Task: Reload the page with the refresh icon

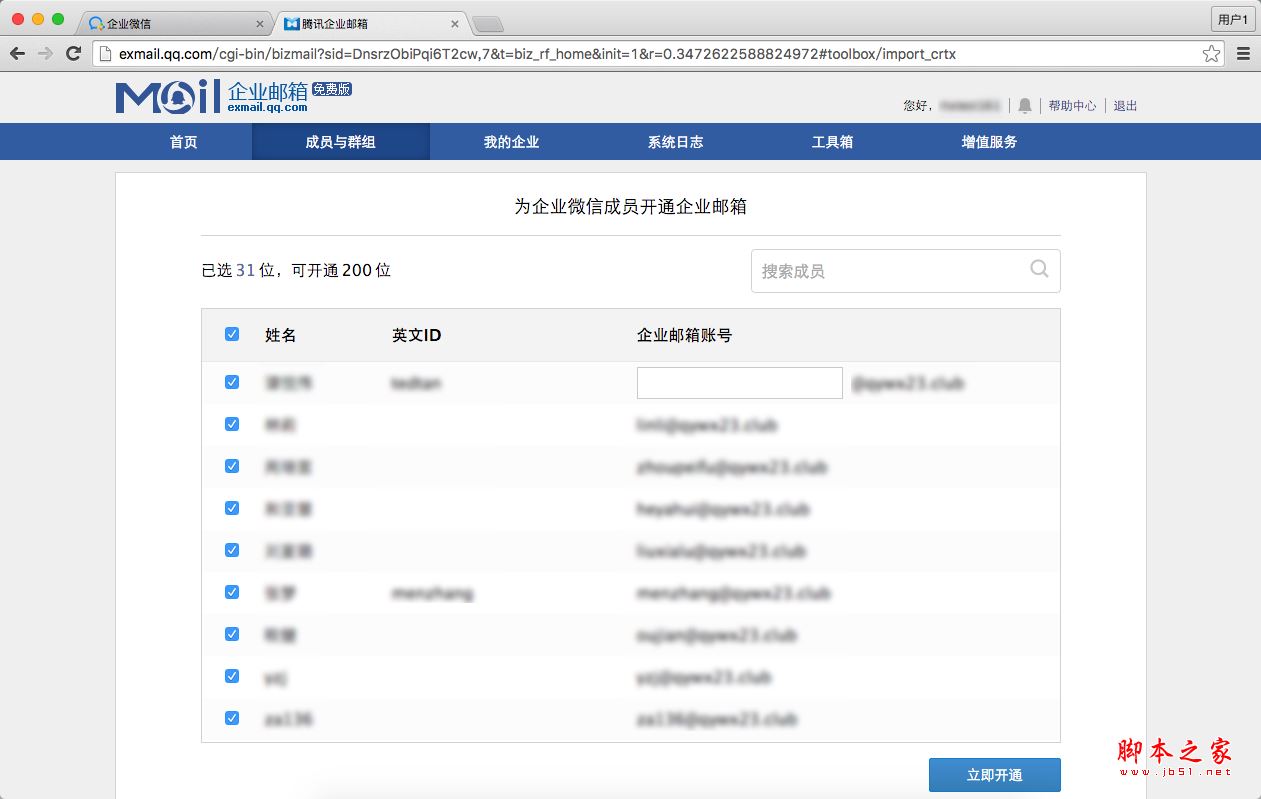Action: tap(73, 55)
